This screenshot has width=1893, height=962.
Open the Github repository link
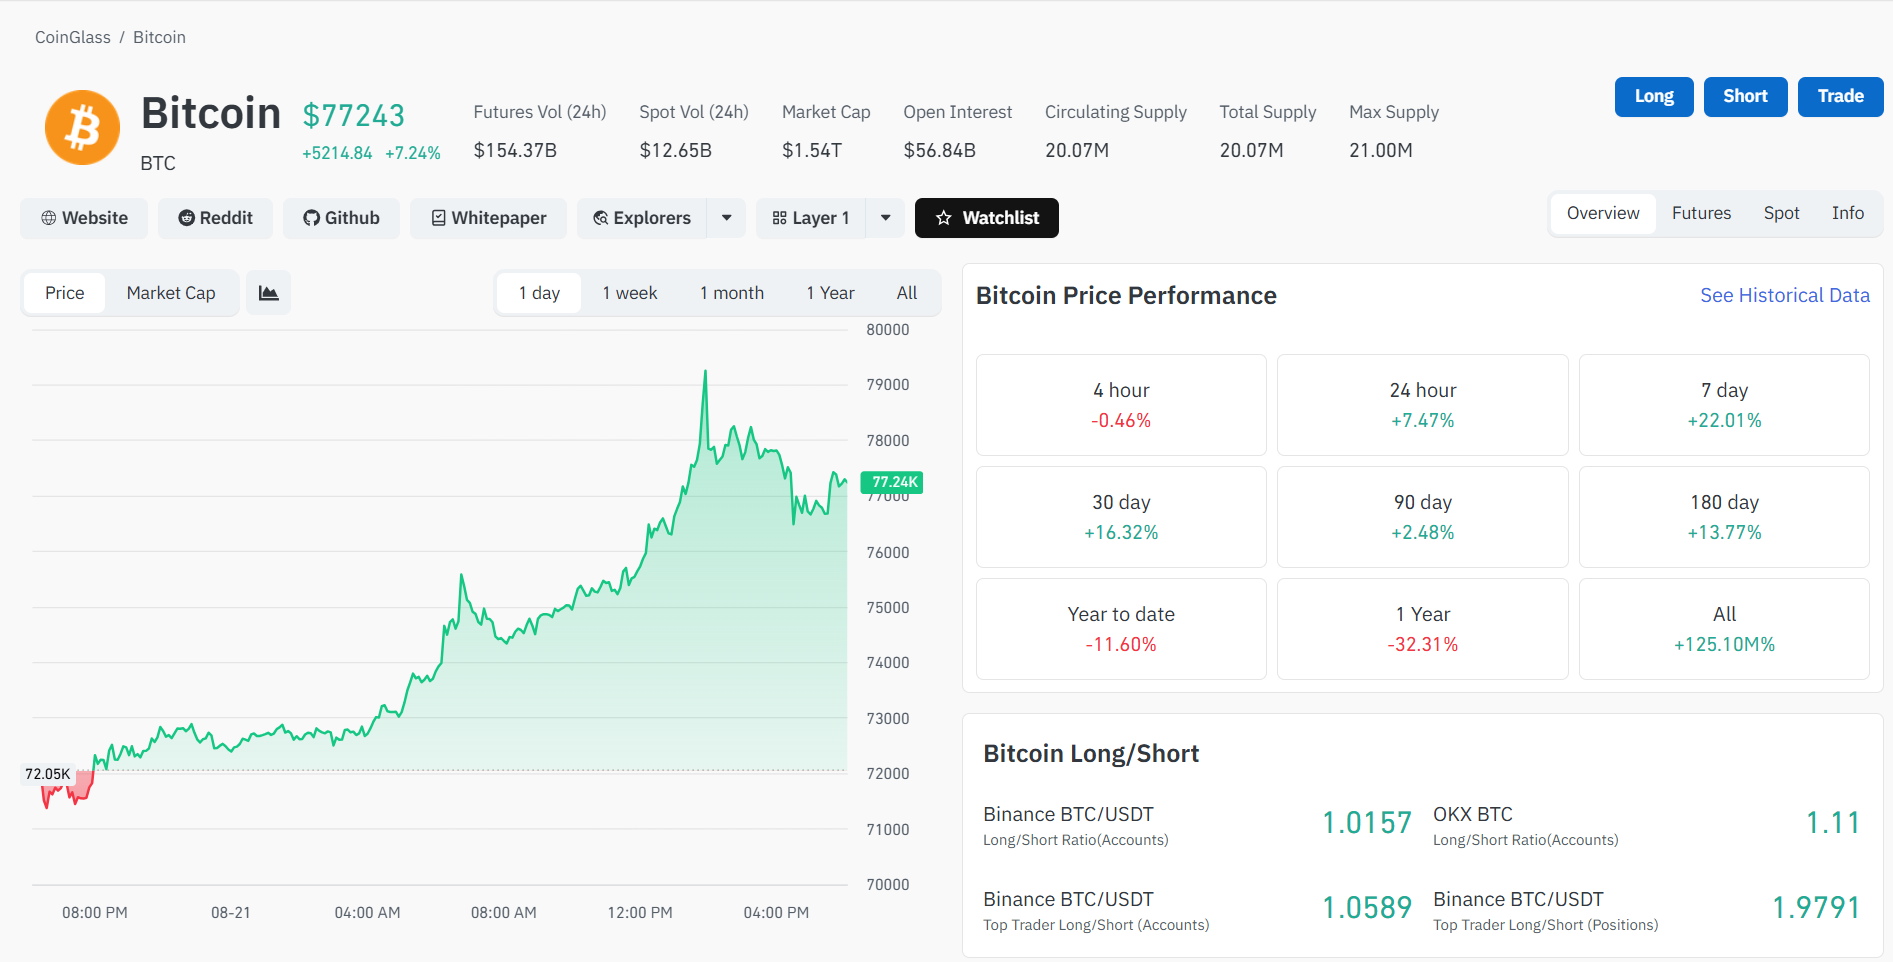coord(341,218)
